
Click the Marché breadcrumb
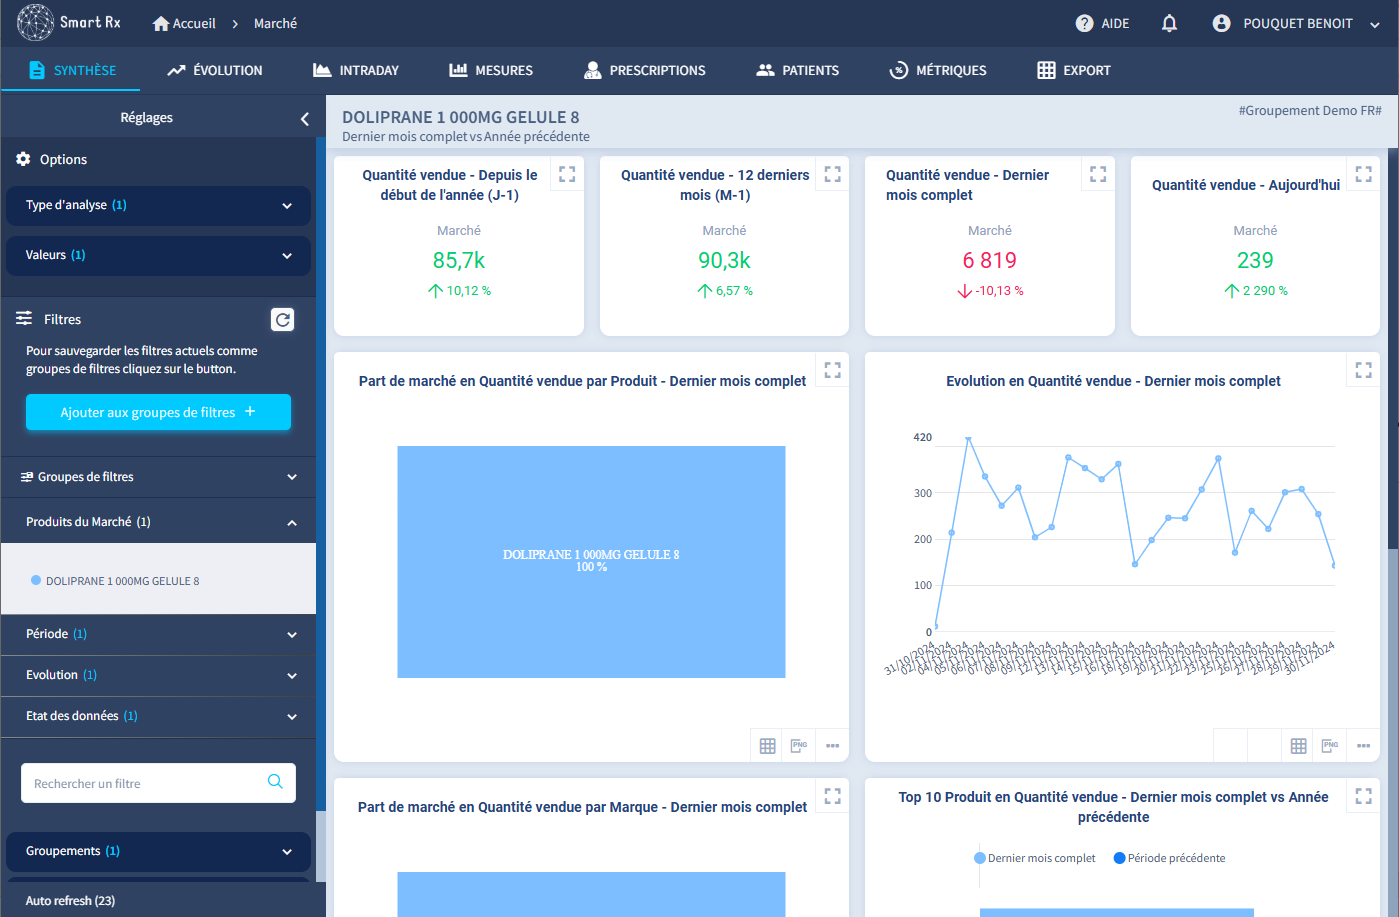[x=275, y=23]
